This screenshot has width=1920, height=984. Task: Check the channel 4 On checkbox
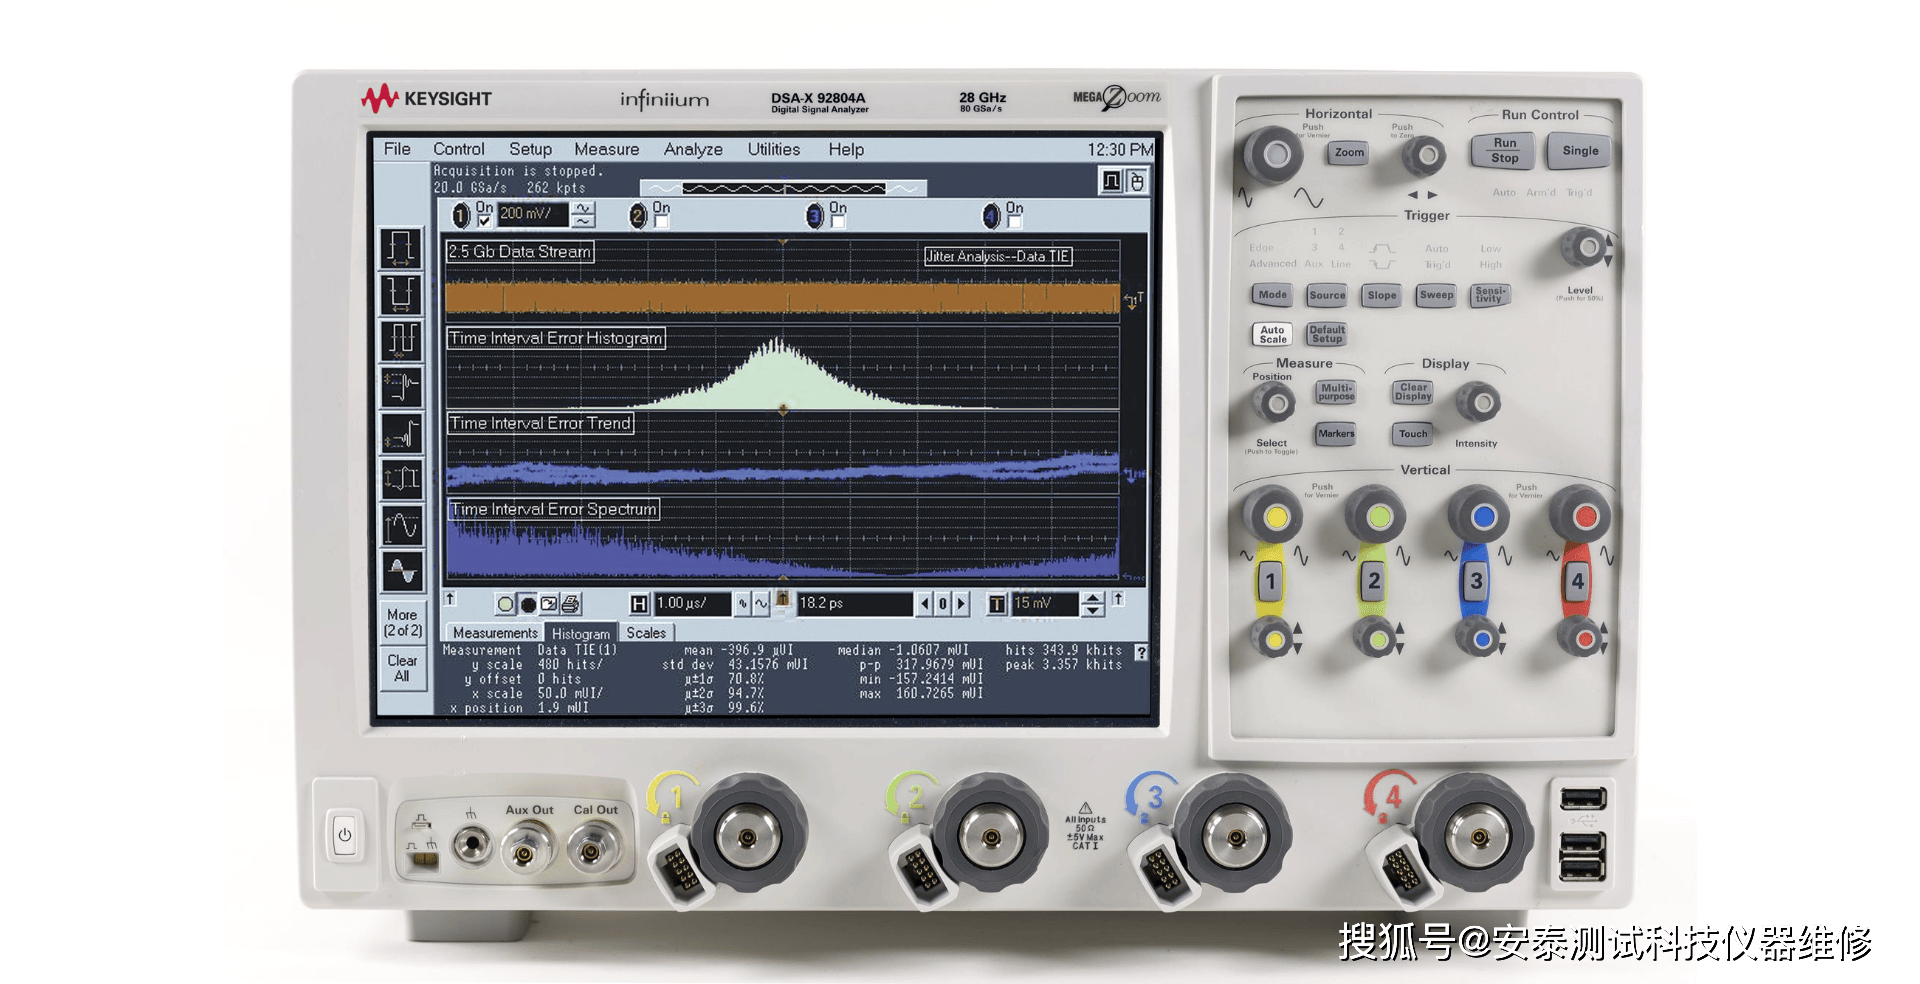pyautogui.click(x=1014, y=222)
